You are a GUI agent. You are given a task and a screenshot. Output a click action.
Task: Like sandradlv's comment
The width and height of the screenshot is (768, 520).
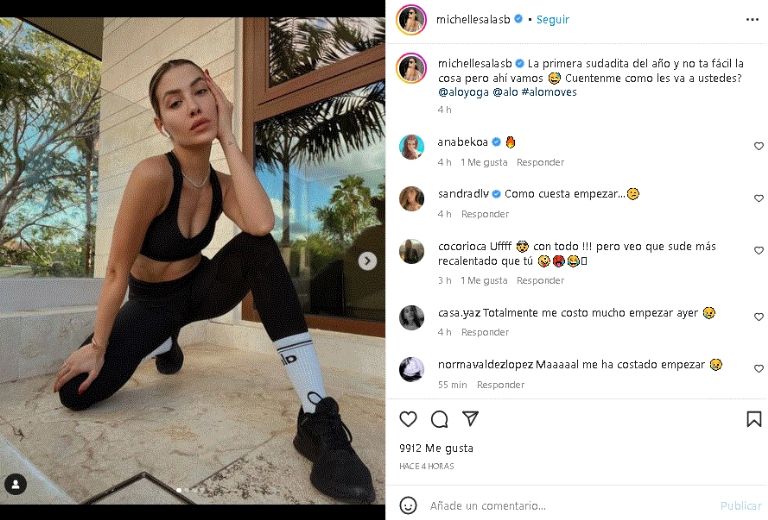point(758,198)
